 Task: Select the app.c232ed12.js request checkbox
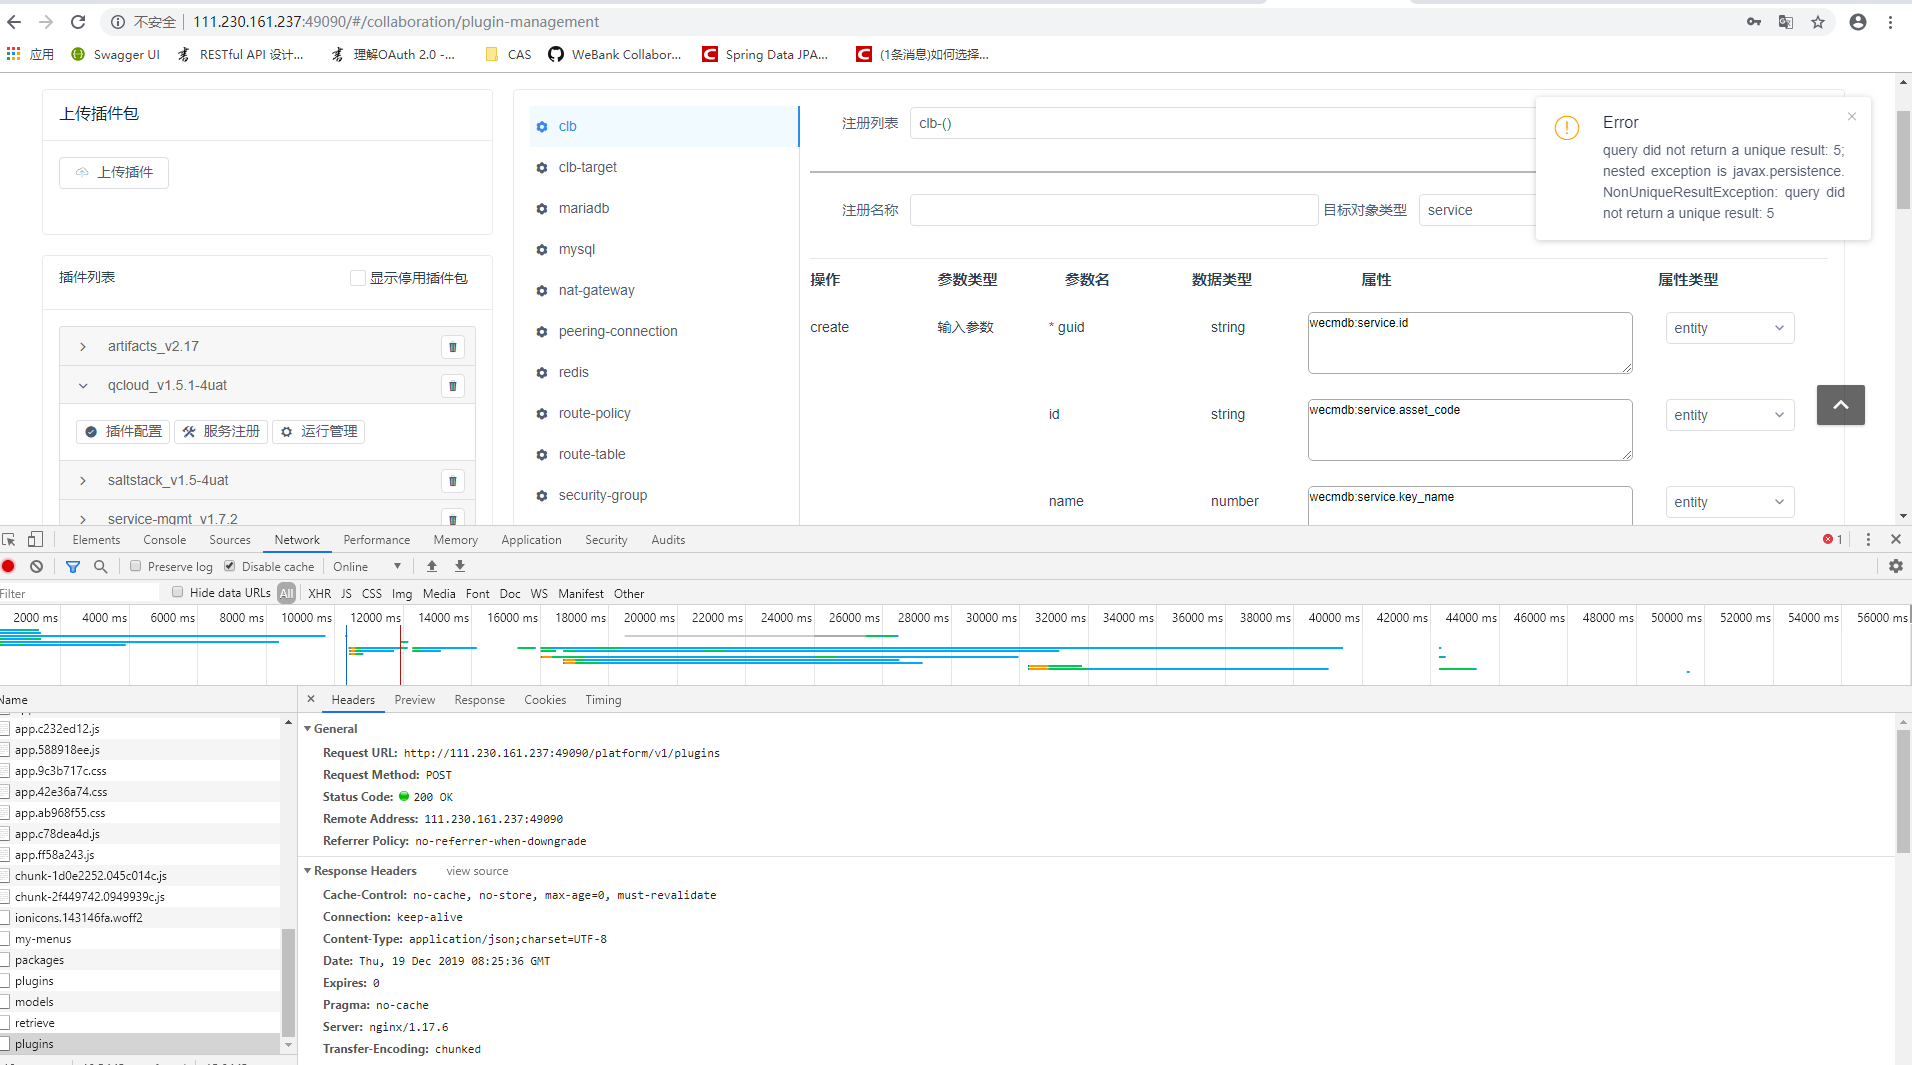[x=5, y=729]
